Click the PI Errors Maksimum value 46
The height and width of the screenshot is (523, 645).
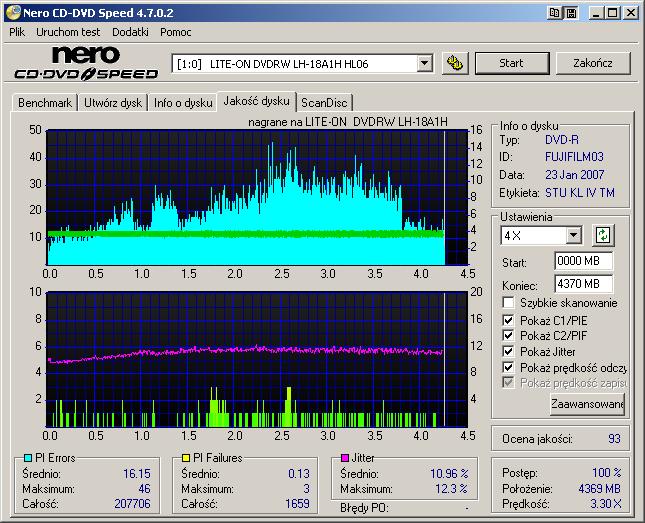[x=144, y=489]
